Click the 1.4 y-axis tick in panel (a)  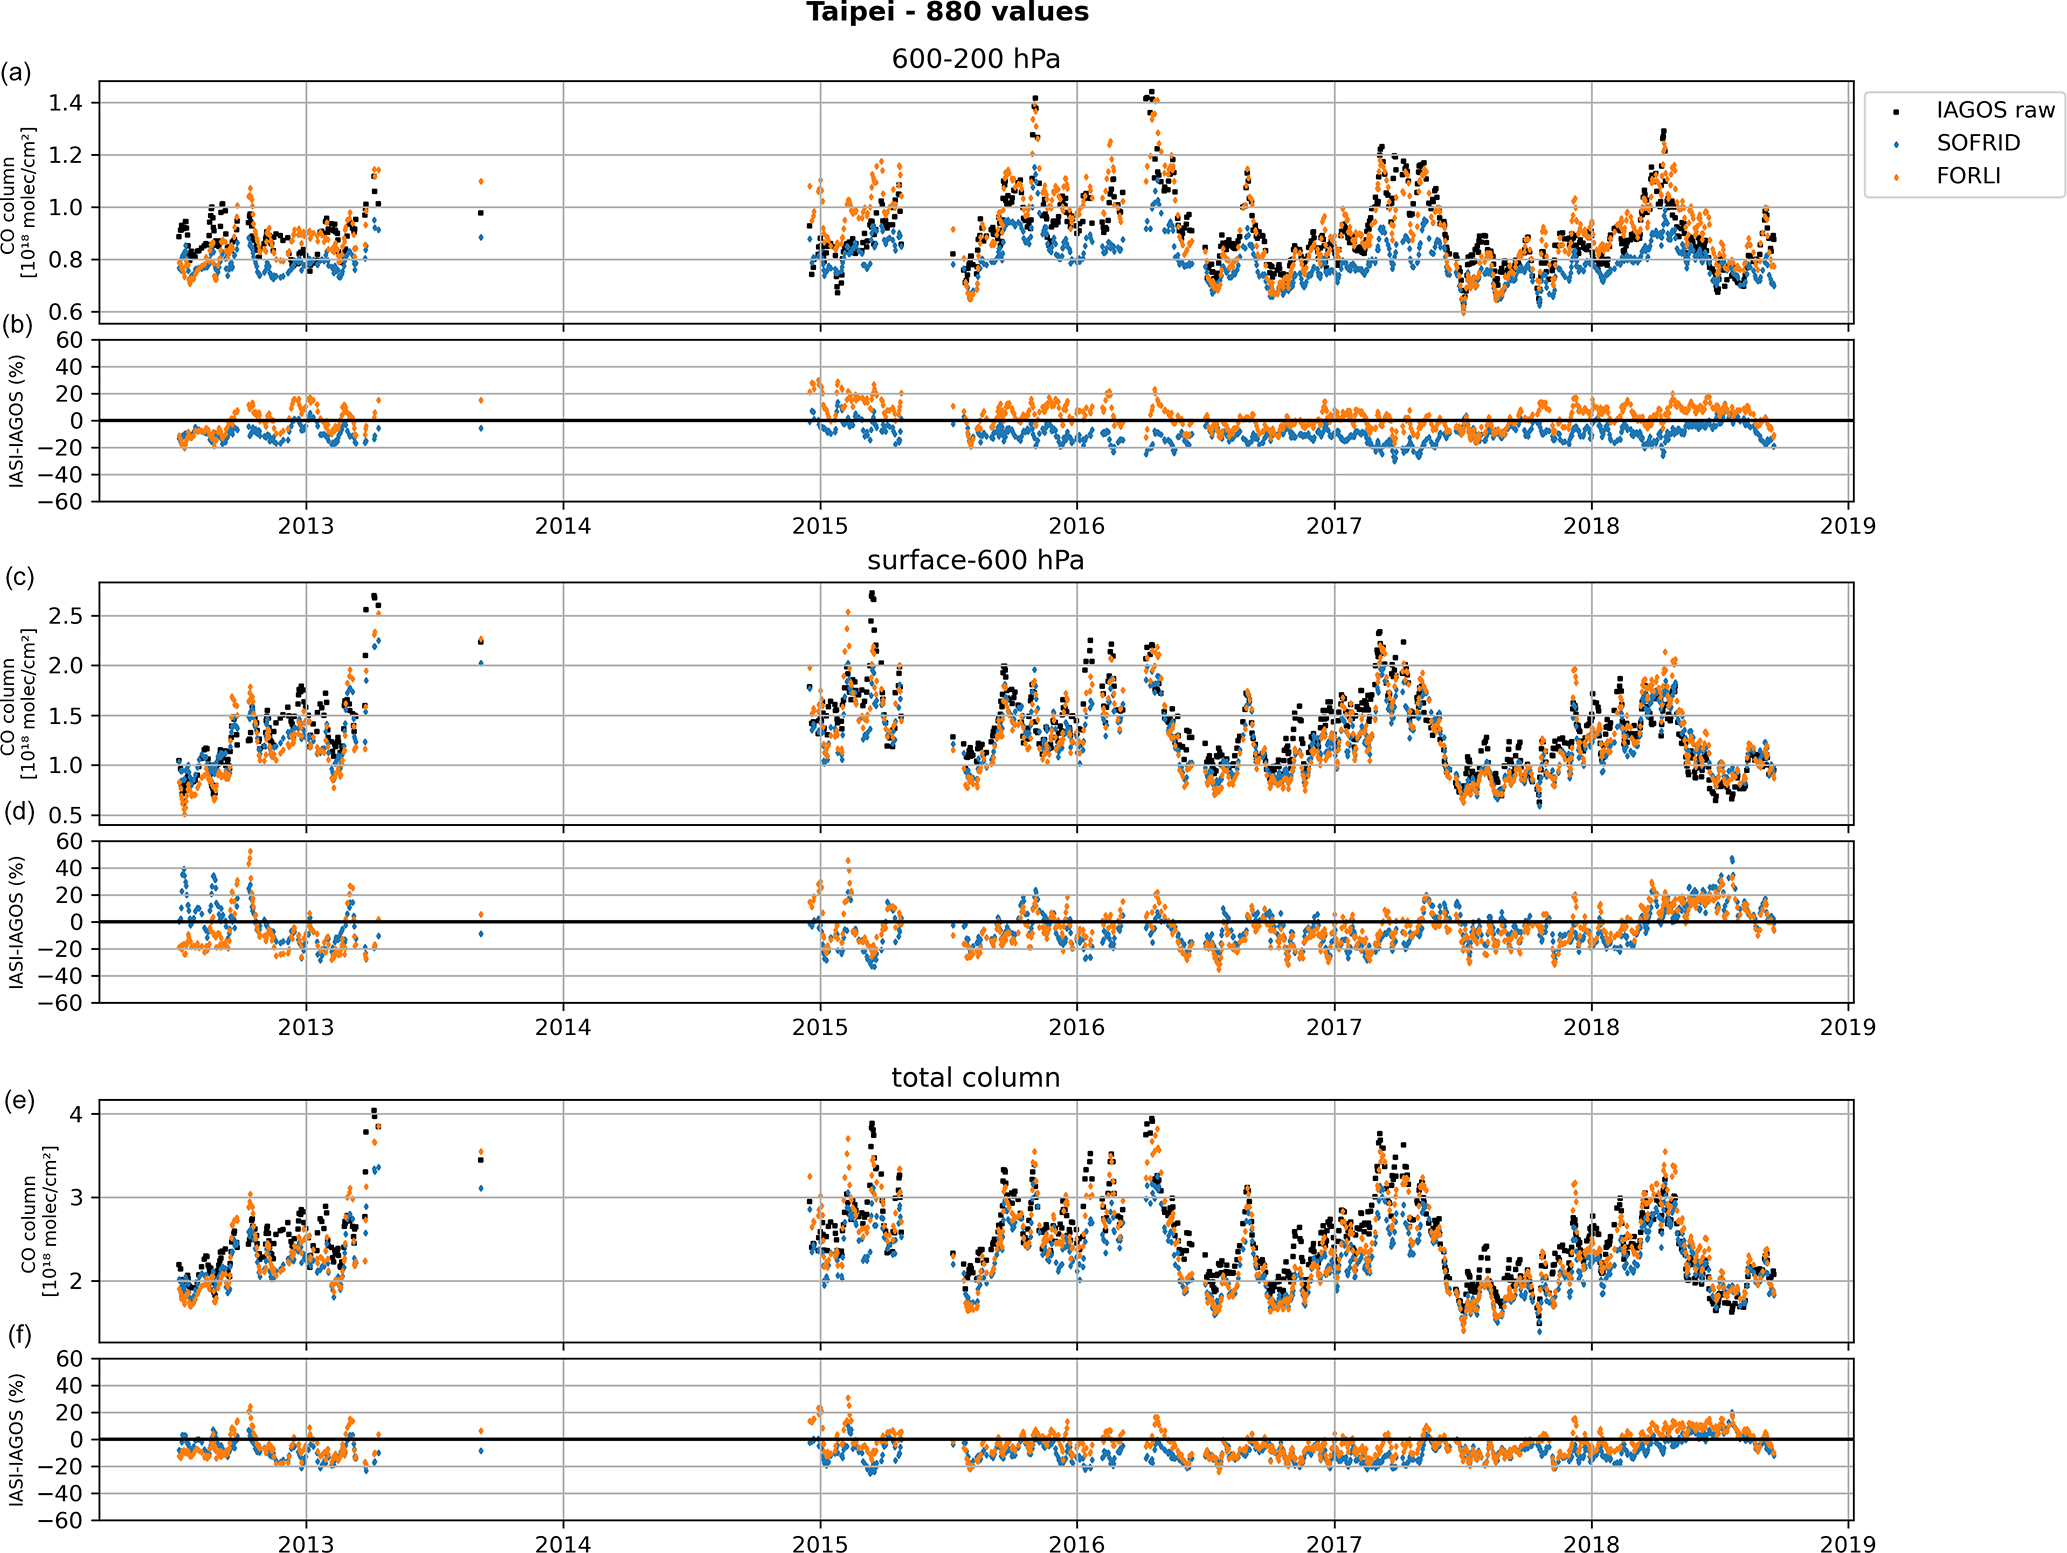[x=66, y=103]
